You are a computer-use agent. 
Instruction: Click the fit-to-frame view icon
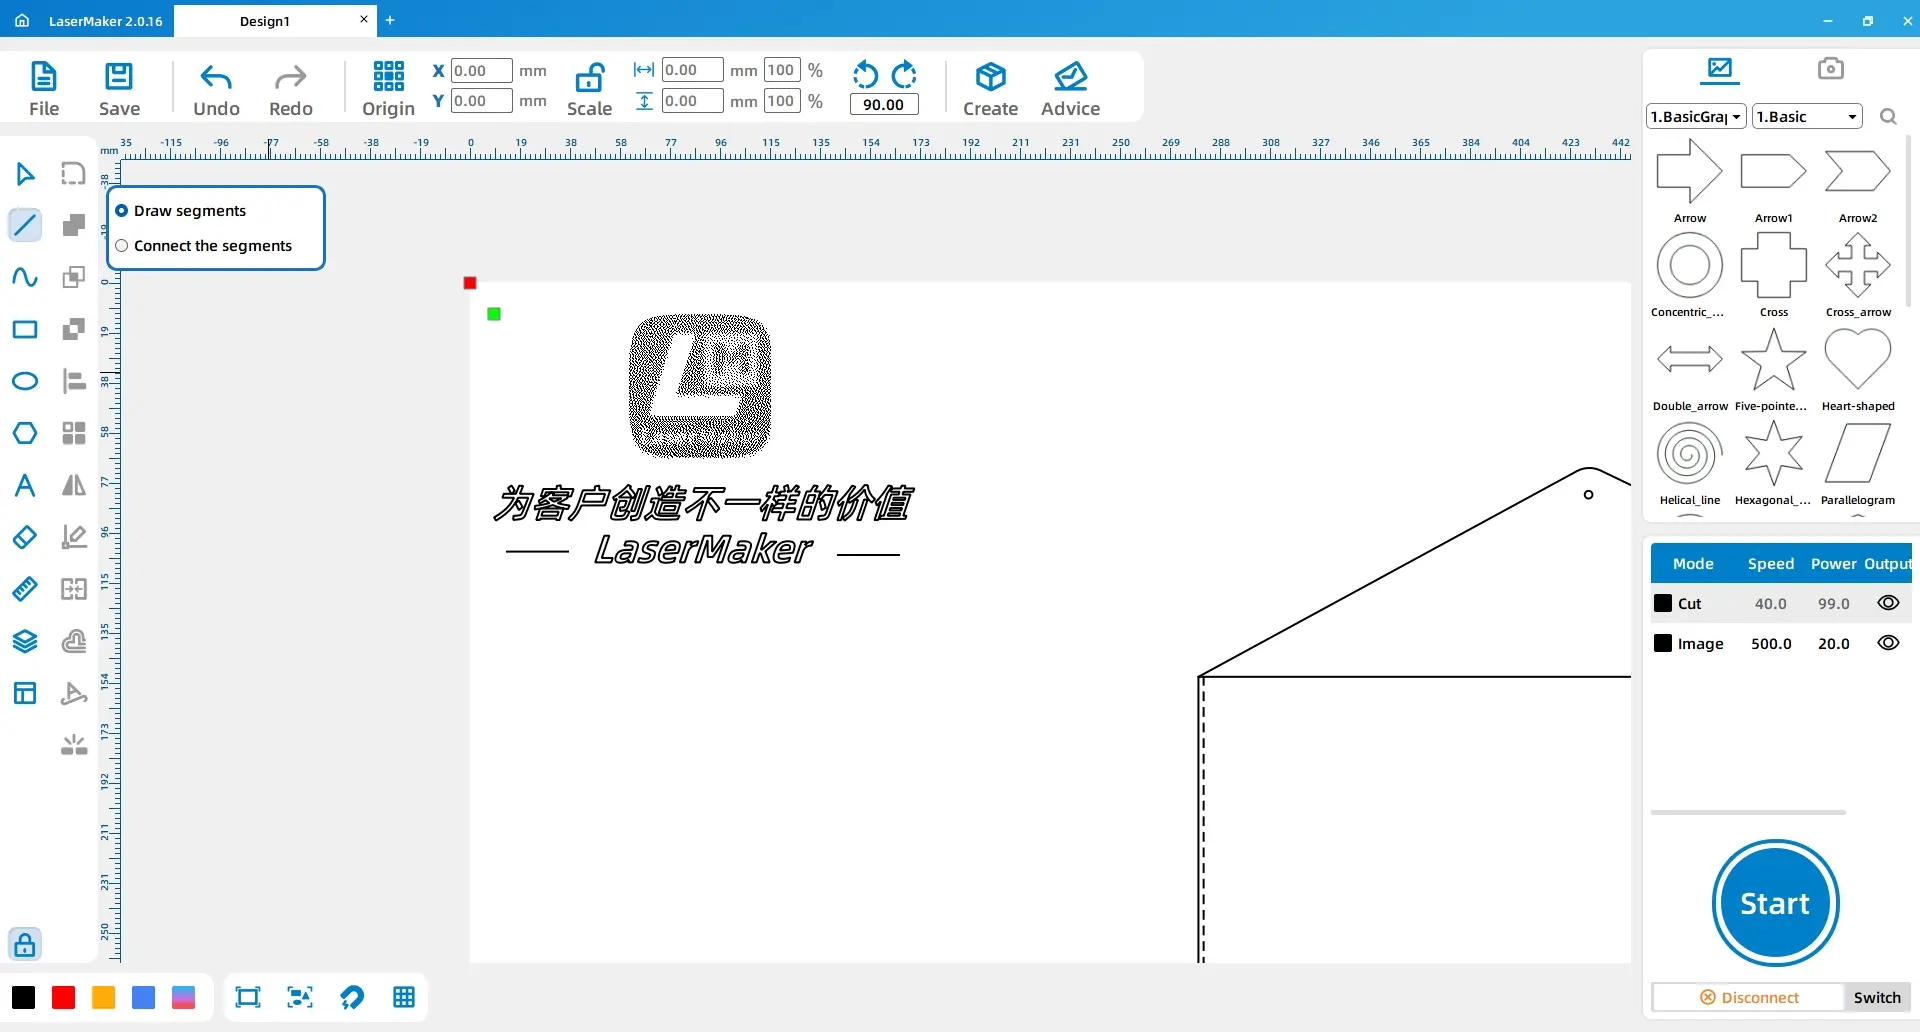[247, 997]
